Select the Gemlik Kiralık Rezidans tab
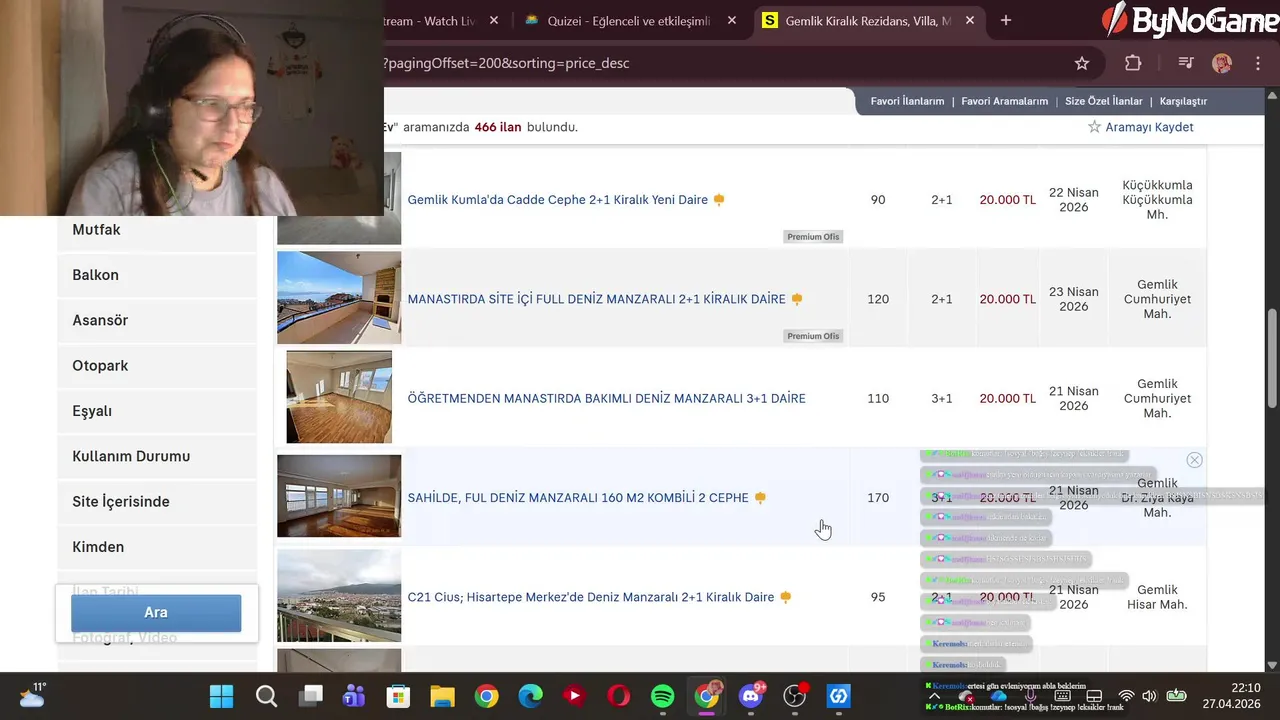Viewport: 1280px width, 720px height. tap(868, 20)
